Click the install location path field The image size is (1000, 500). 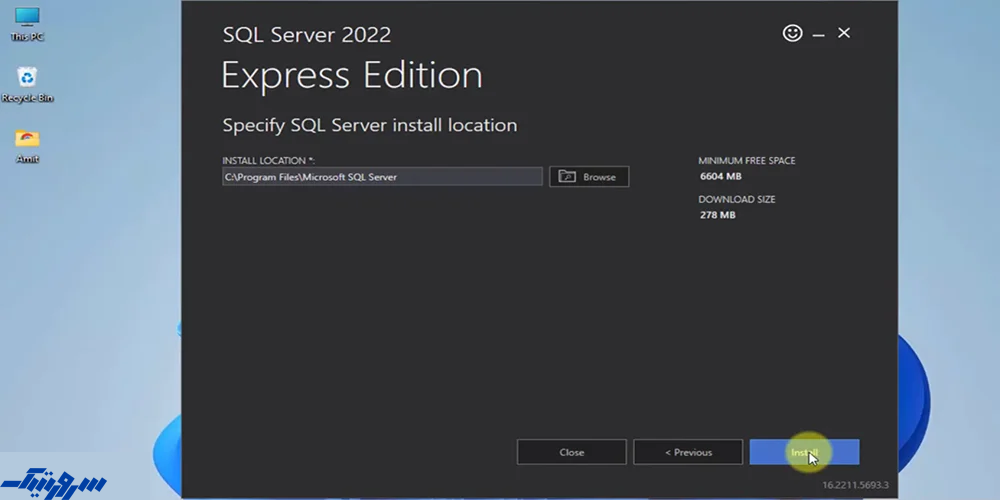pos(382,177)
